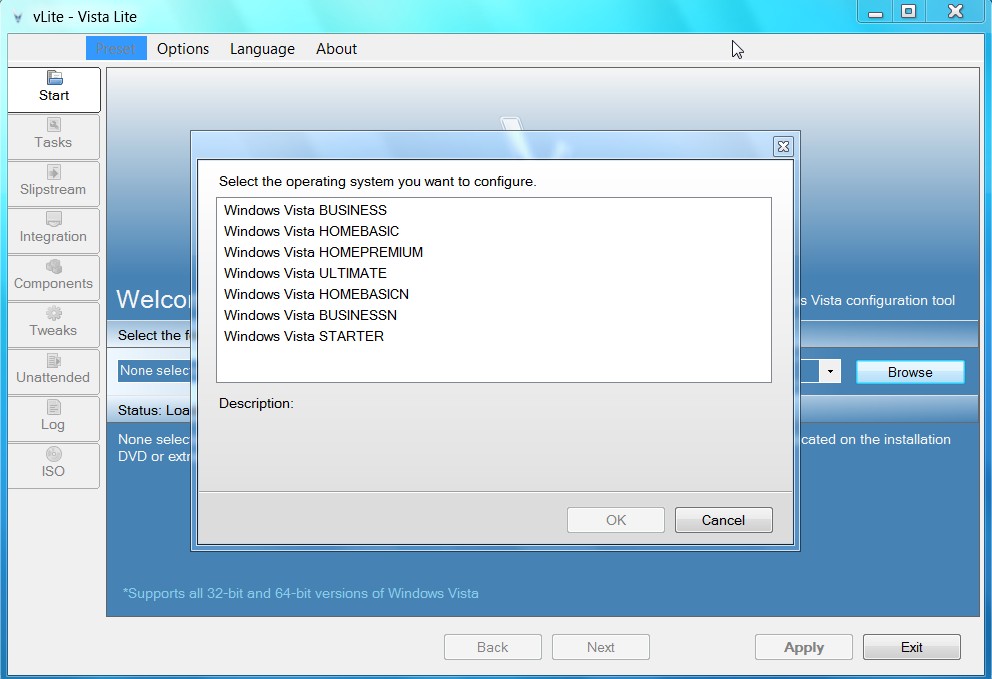
Task: Close the operating system selection dialog
Action: (783, 147)
